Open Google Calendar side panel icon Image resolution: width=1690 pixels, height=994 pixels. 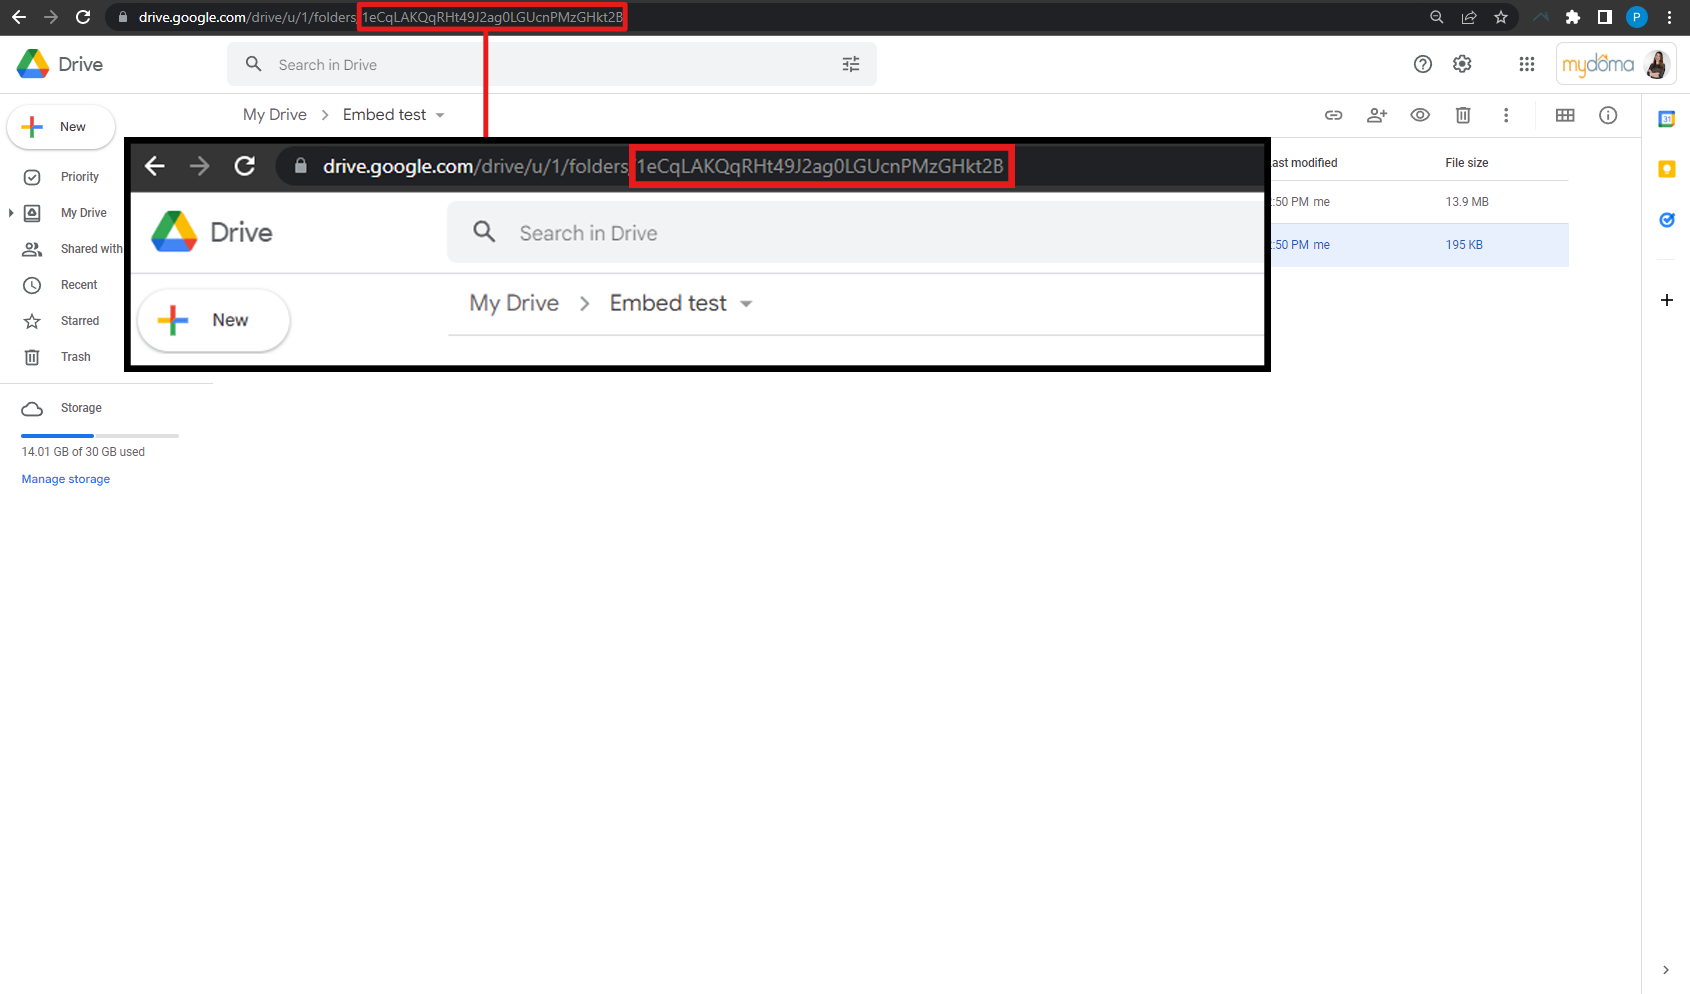click(x=1667, y=119)
